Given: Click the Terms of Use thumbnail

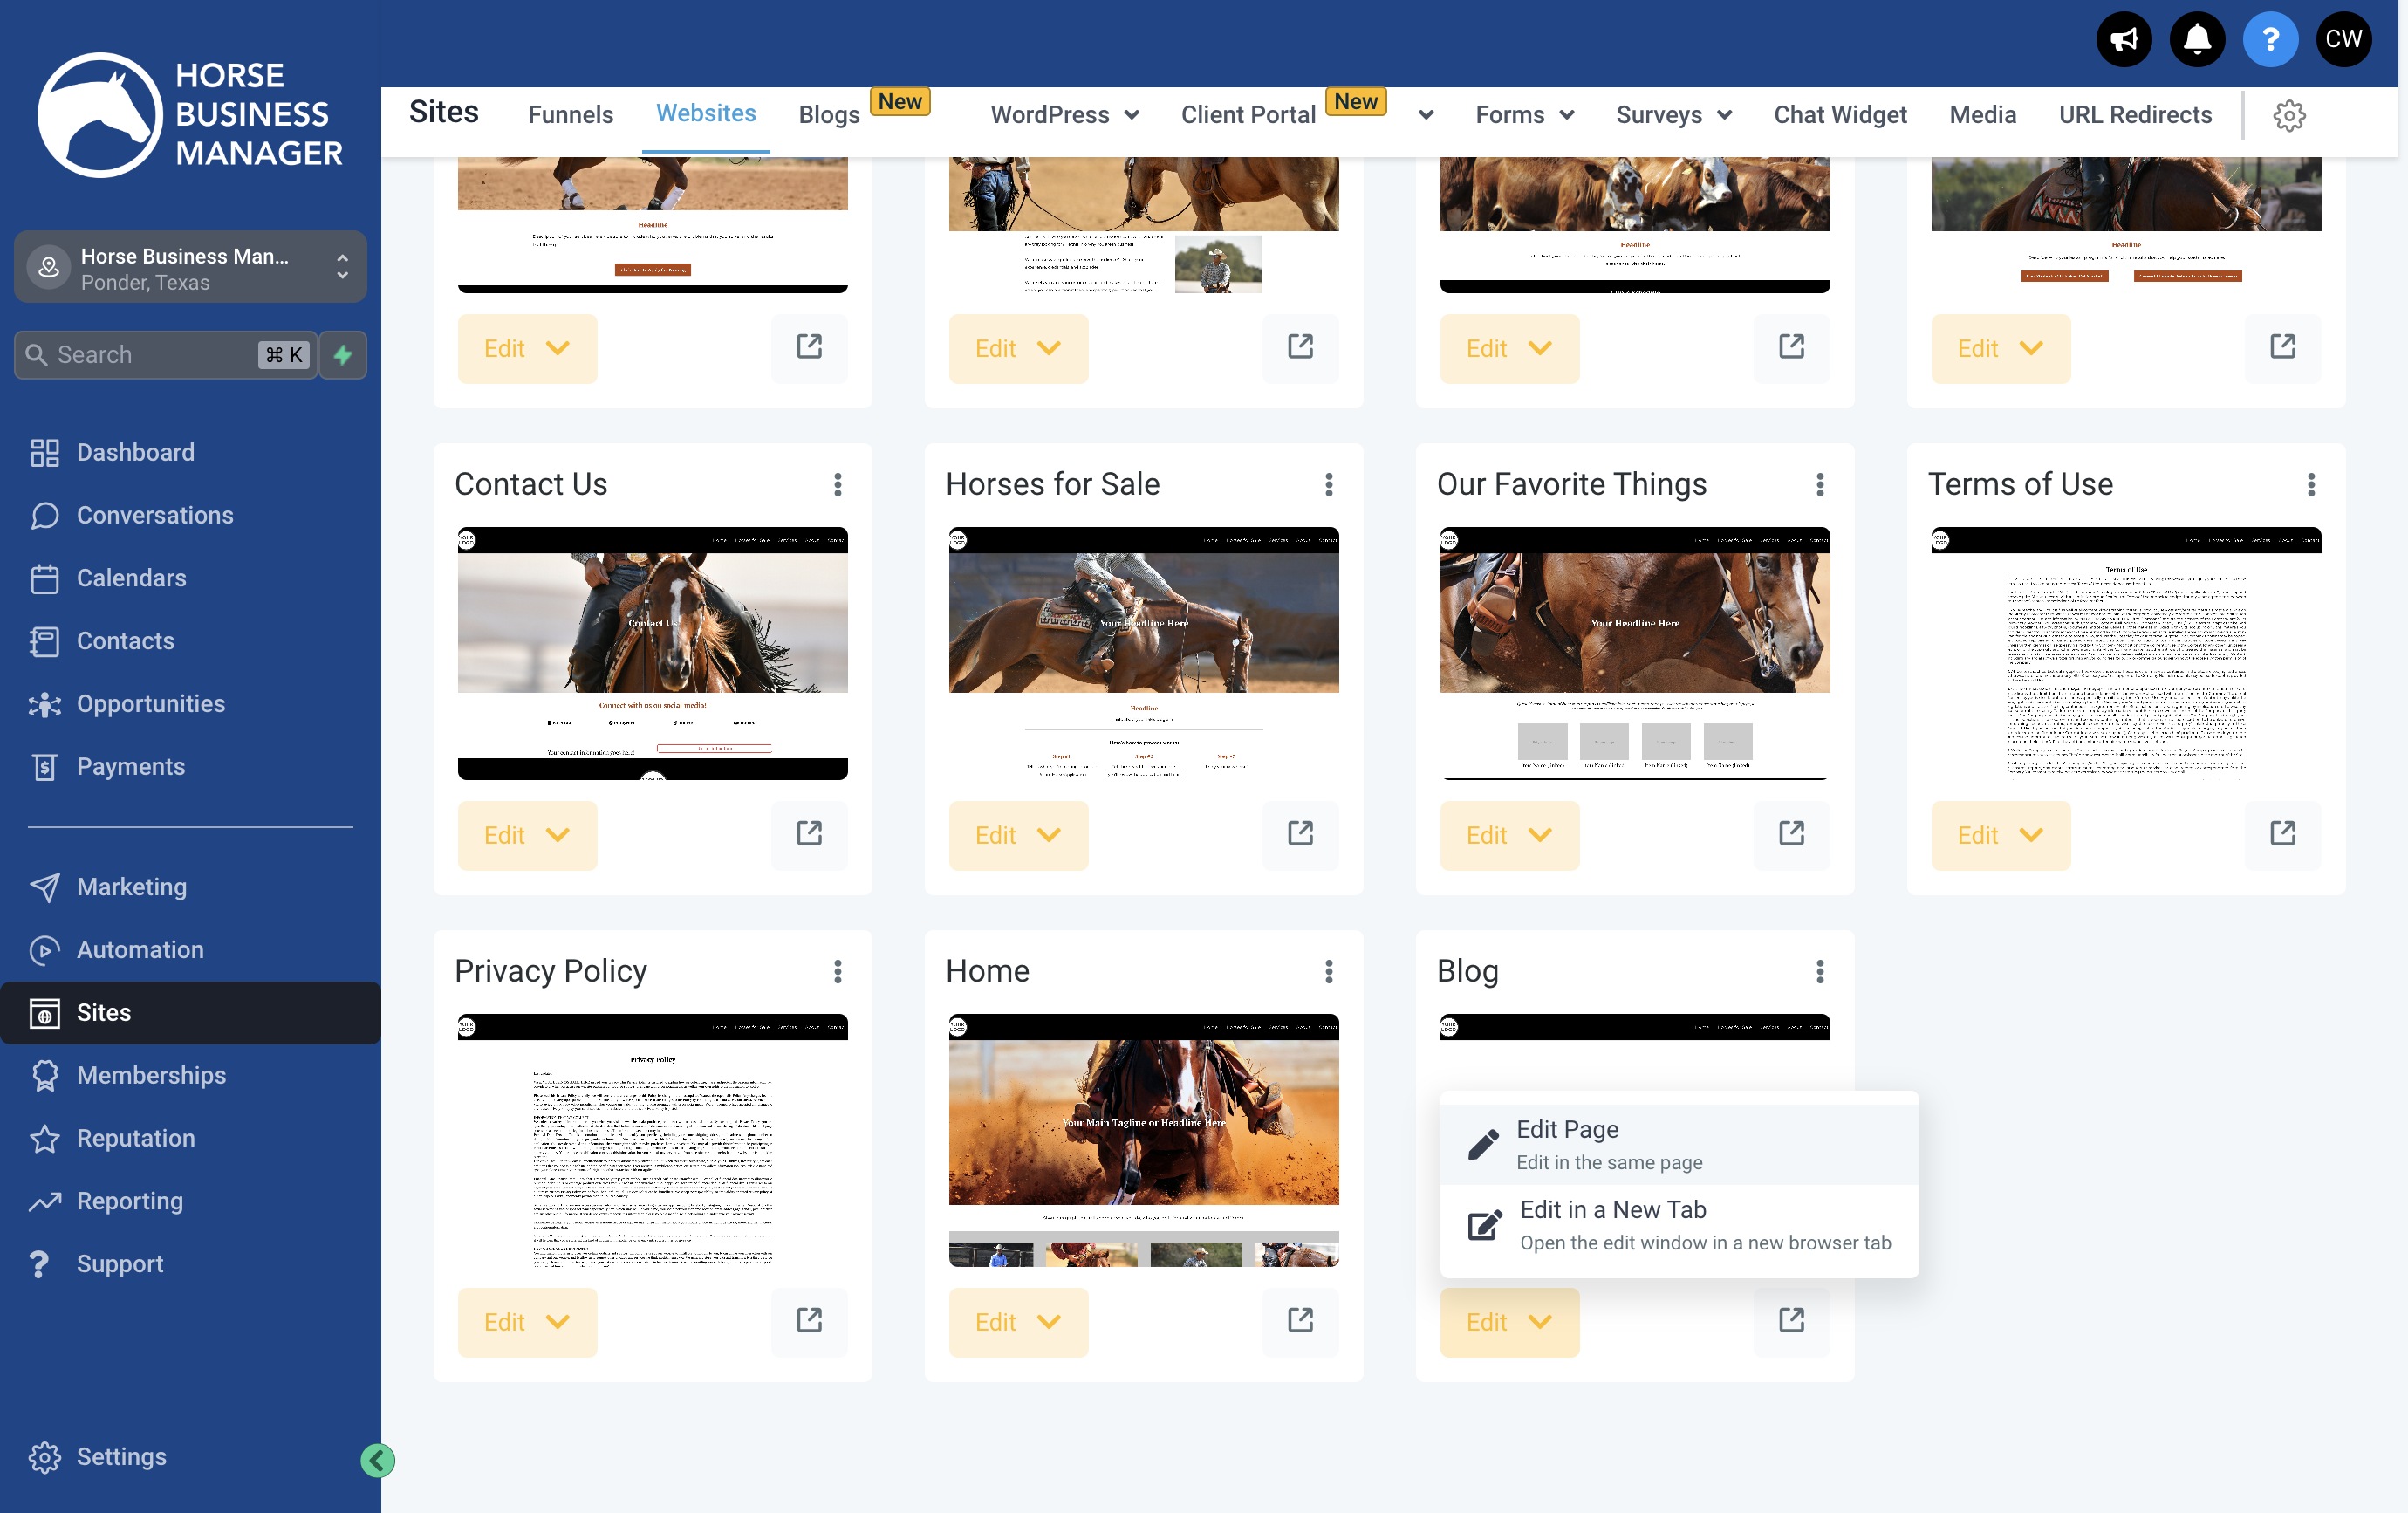Looking at the screenshot, I should click(x=2125, y=653).
